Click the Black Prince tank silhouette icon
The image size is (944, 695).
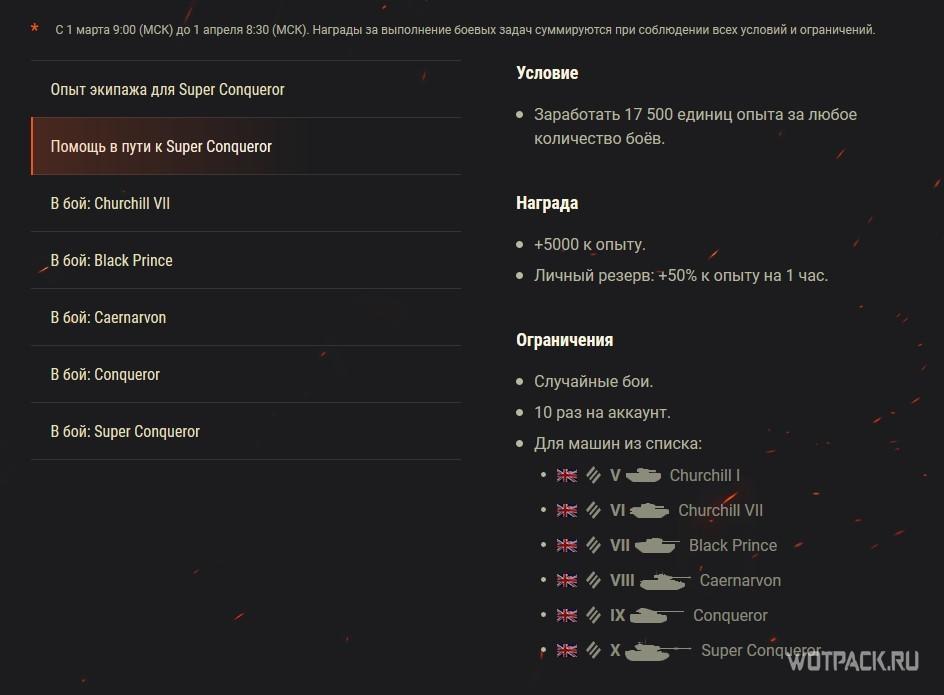point(657,546)
